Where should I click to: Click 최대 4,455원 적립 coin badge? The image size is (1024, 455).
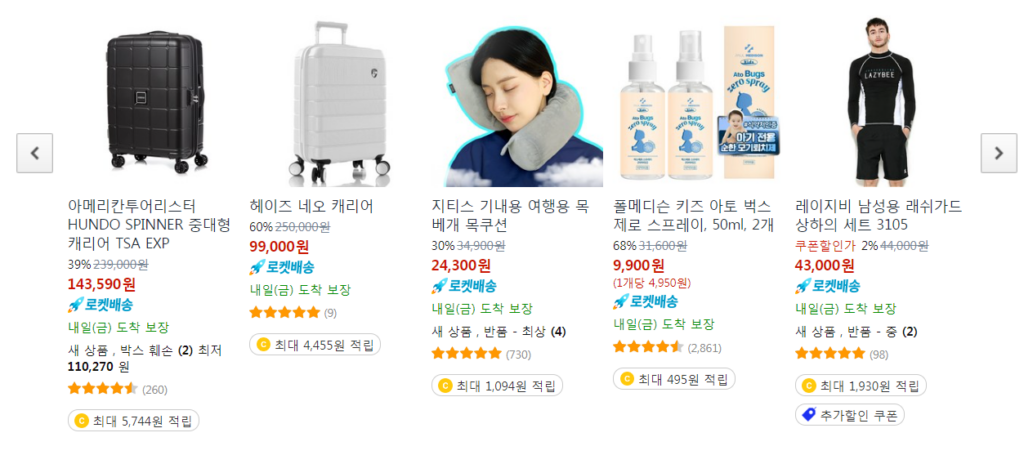(315, 344)
